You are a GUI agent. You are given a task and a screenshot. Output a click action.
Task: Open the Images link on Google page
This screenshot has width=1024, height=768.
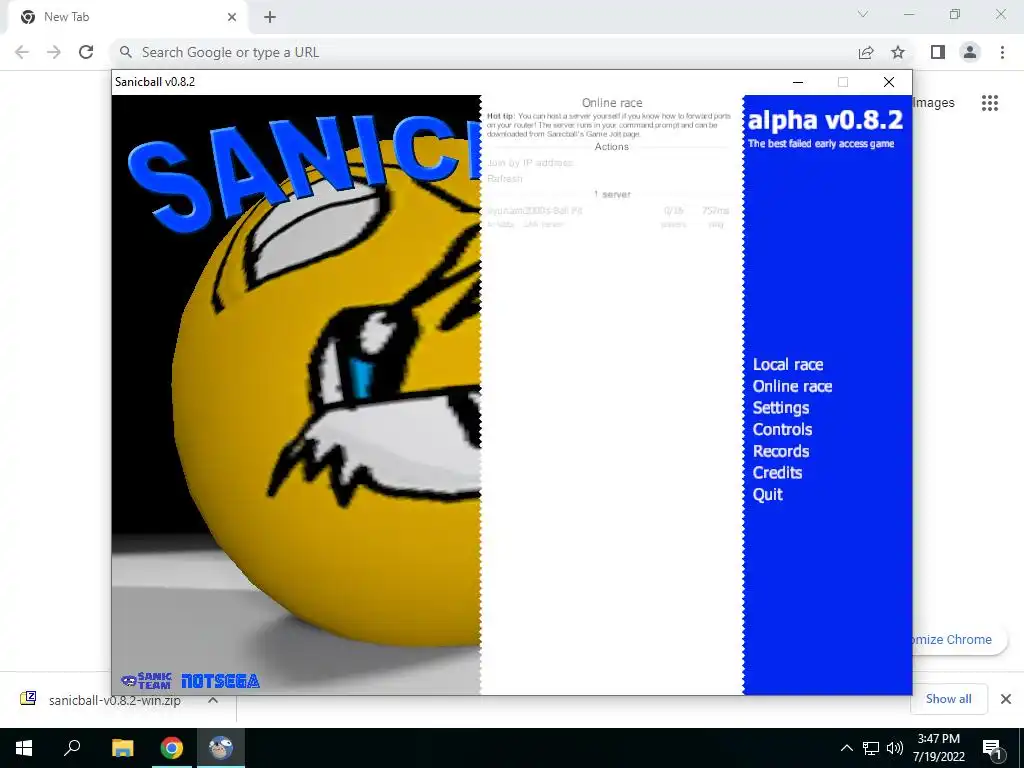tap(934, 103)
